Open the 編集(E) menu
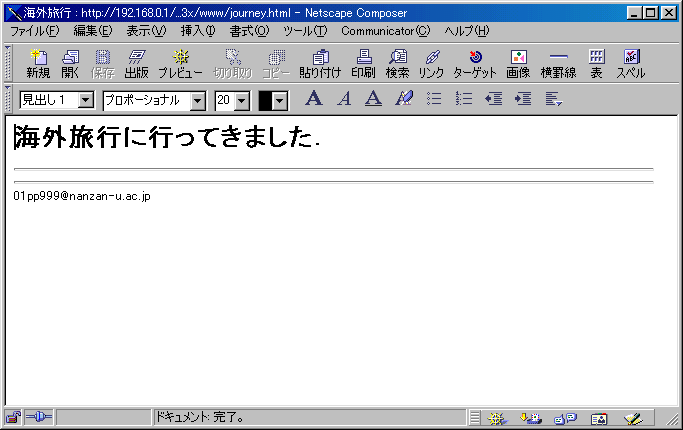Screen dimensions: 683x430 pos(93,31)
